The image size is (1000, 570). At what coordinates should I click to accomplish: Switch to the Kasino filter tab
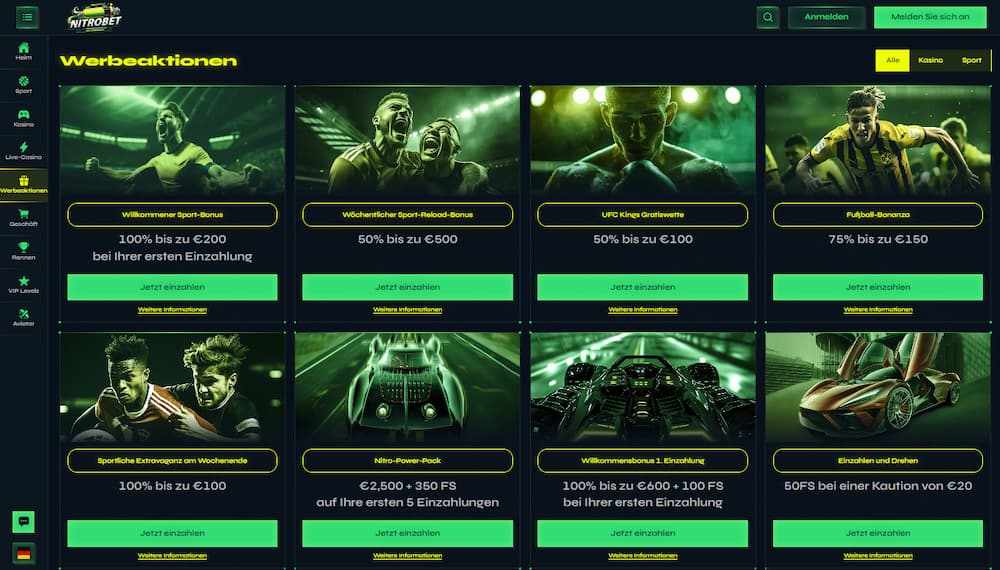(x=930, y=60)
